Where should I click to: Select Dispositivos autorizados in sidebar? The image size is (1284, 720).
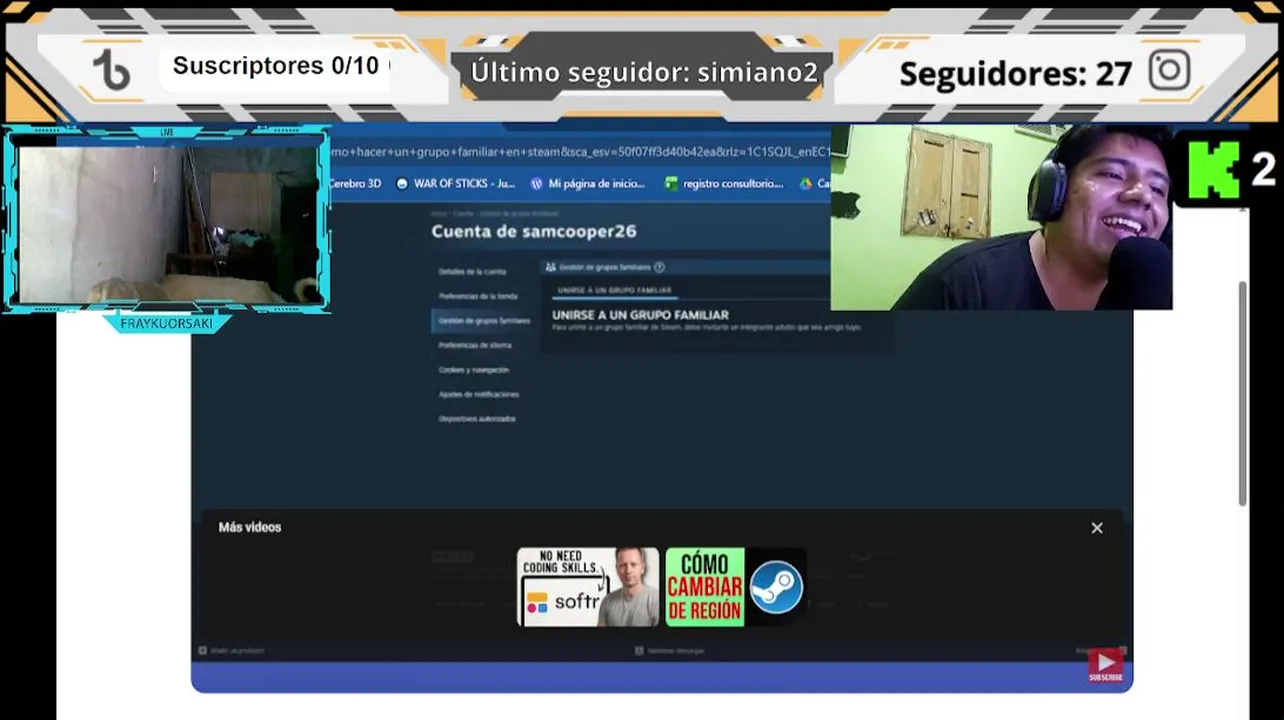point(477,419)
